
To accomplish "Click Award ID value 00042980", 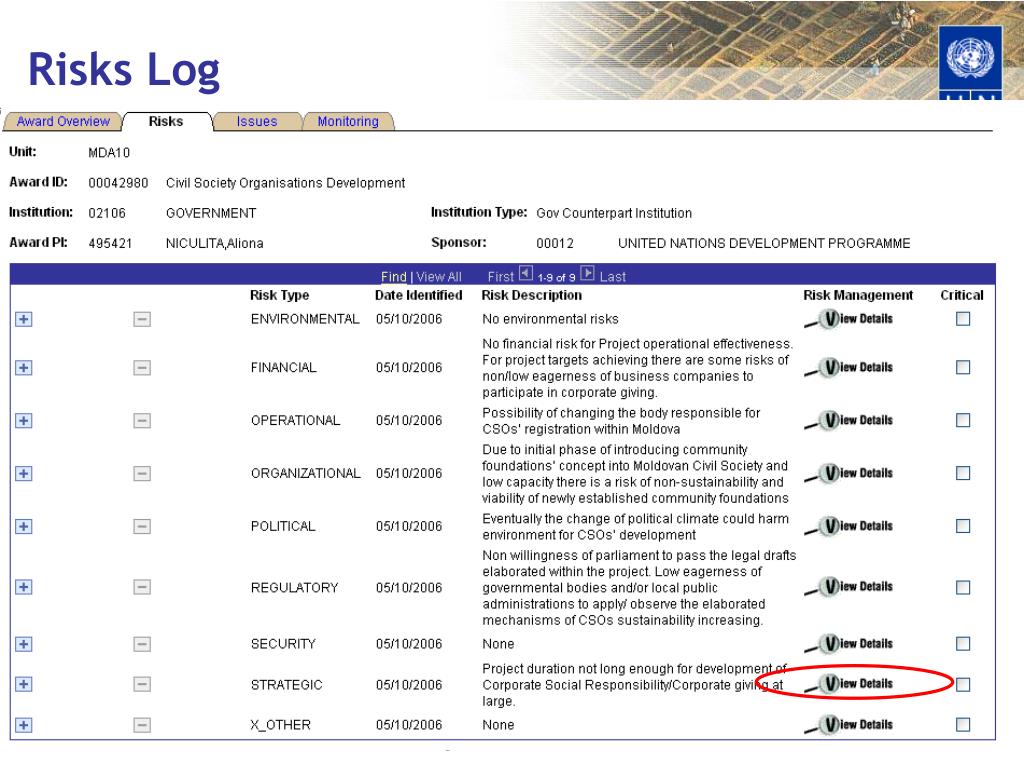I will pos(118,183).
